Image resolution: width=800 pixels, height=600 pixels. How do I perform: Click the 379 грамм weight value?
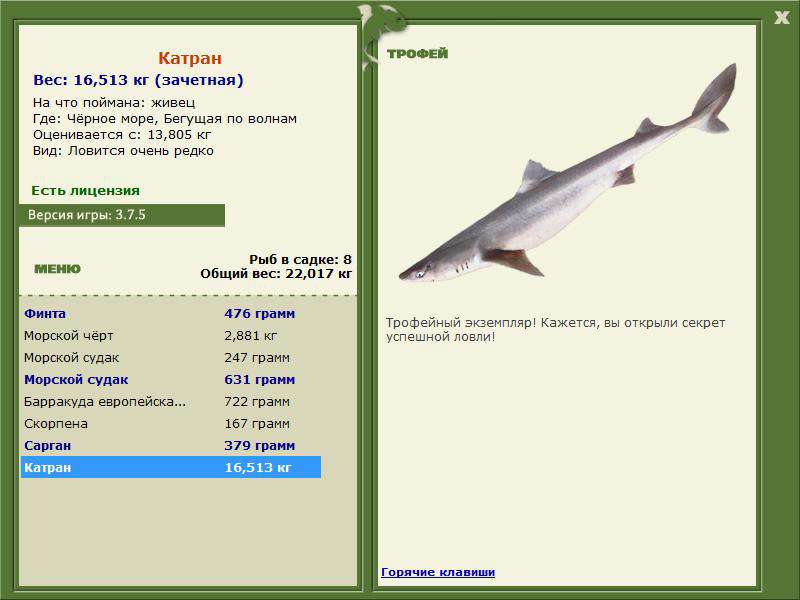tap(259, 445)
